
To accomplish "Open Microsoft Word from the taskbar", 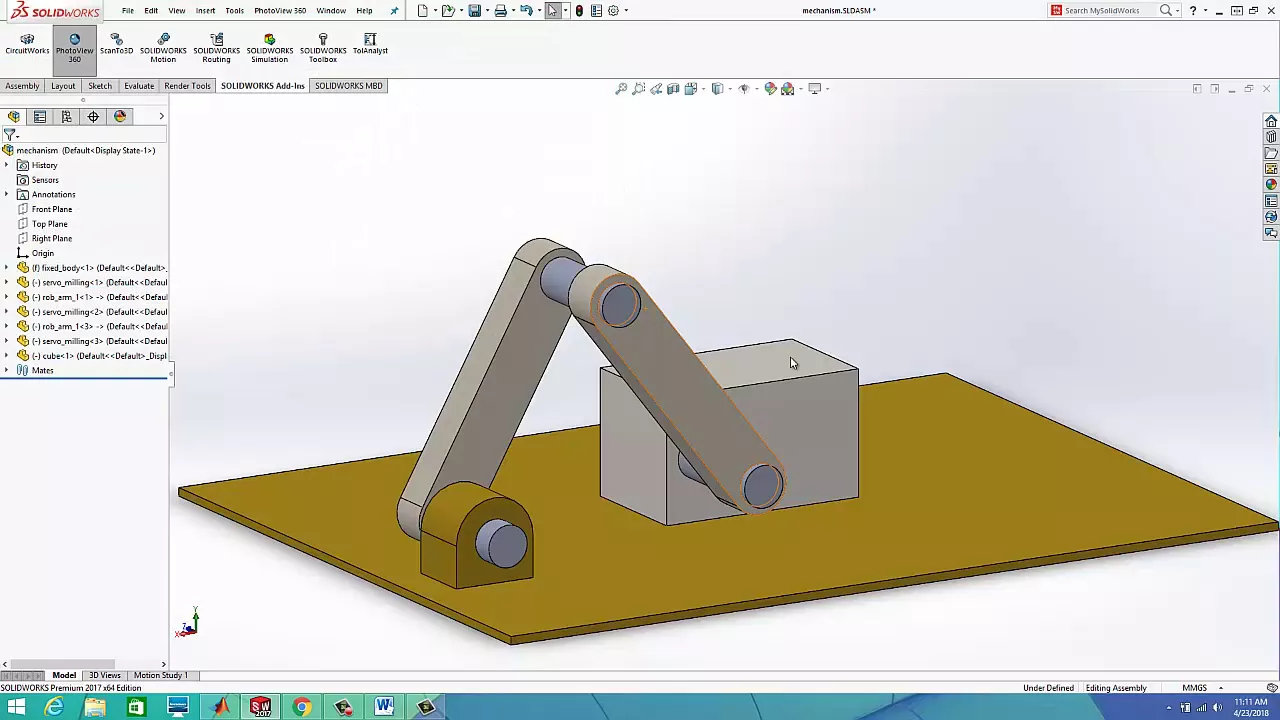I will (384, 708).
